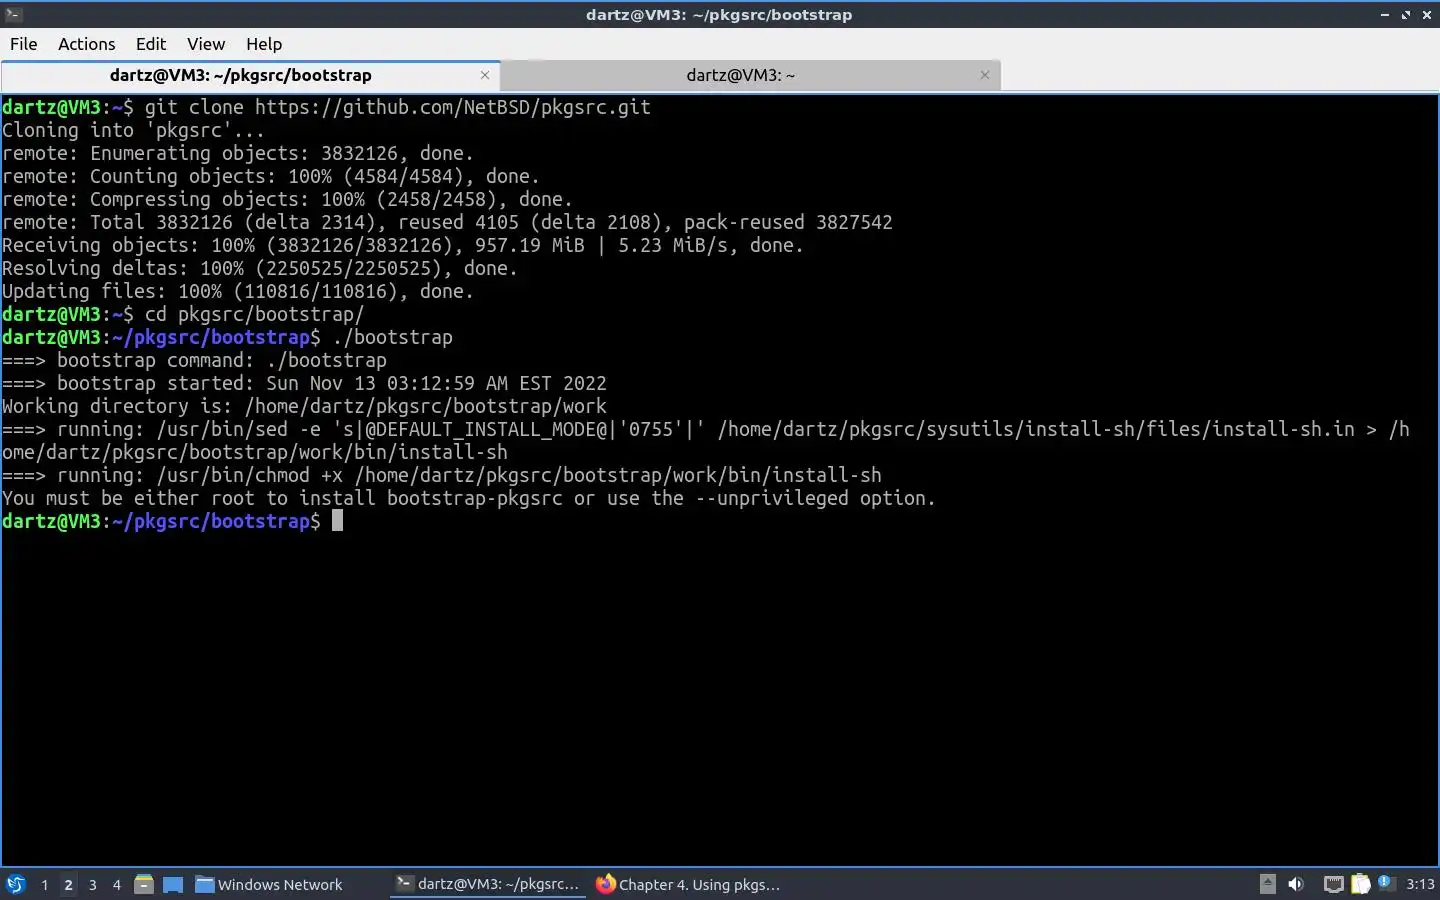1440x900 pixels.
Task: Click the update notifier tray icon
Action: (1385, 882)
